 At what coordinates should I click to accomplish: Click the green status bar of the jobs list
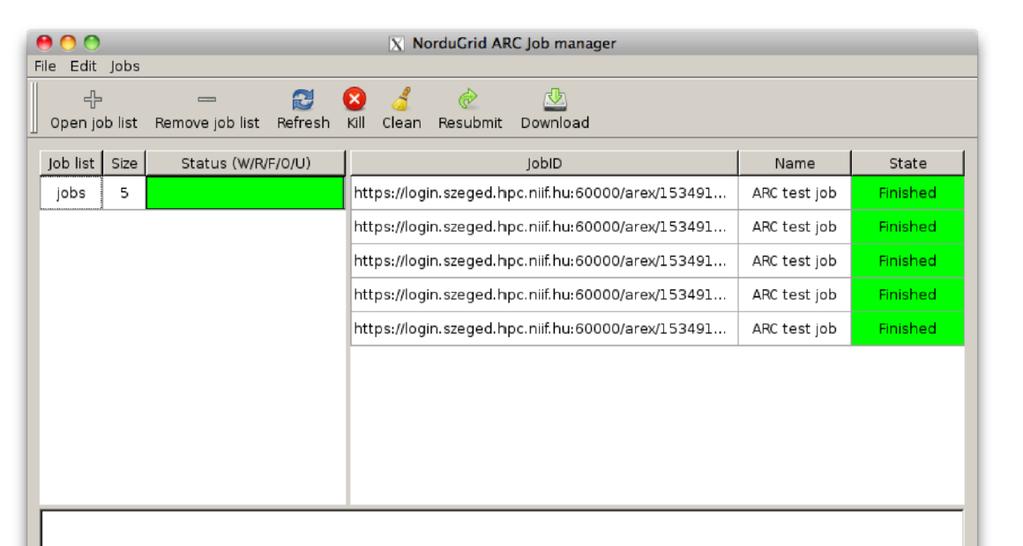click(x=245, y=193)
